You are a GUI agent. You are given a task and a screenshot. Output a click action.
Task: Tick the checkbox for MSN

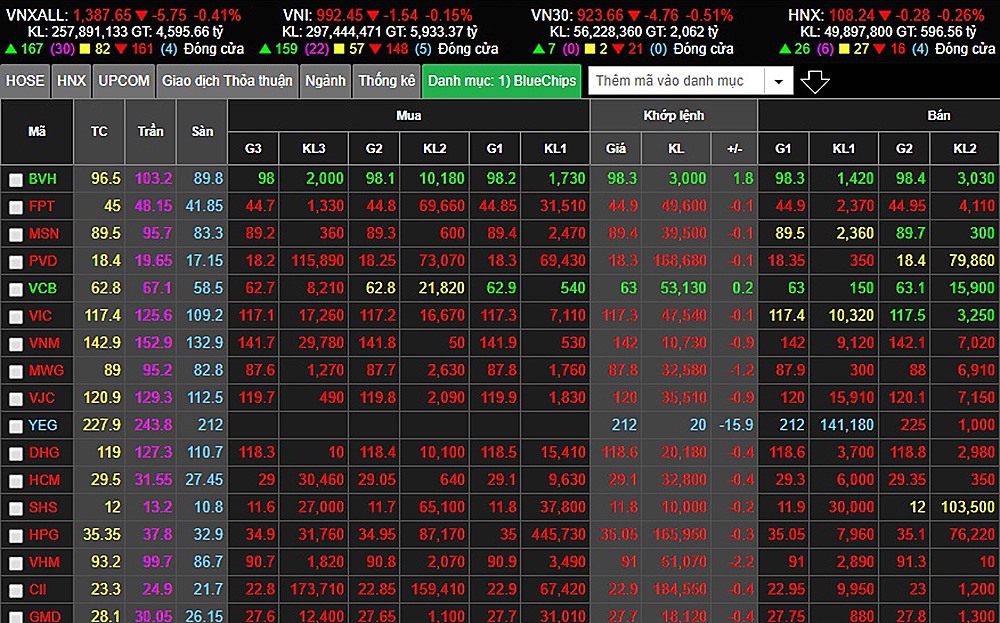click(x=16, y=235)
